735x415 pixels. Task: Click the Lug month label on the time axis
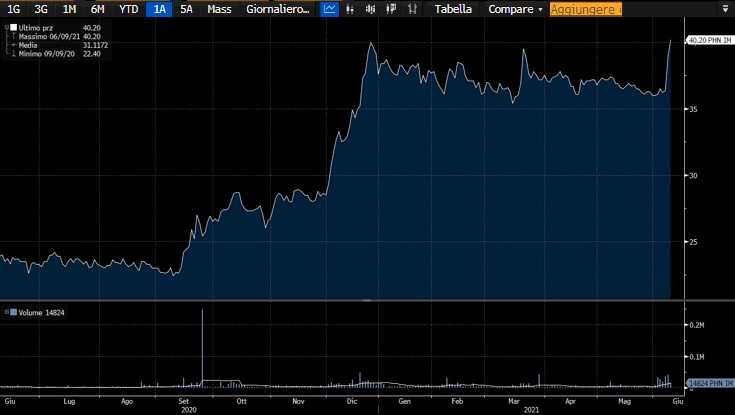[69, 401]
